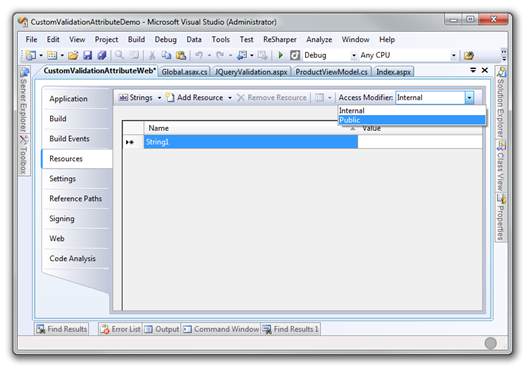Open the Output panel tab
This screenshot has width=528, height=370.
tap(162, 329)
